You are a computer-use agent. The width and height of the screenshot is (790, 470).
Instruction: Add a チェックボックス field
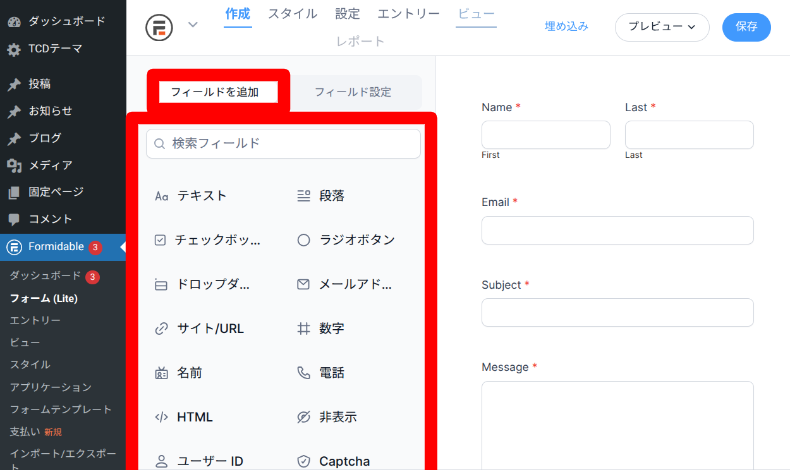coord(208,240)
